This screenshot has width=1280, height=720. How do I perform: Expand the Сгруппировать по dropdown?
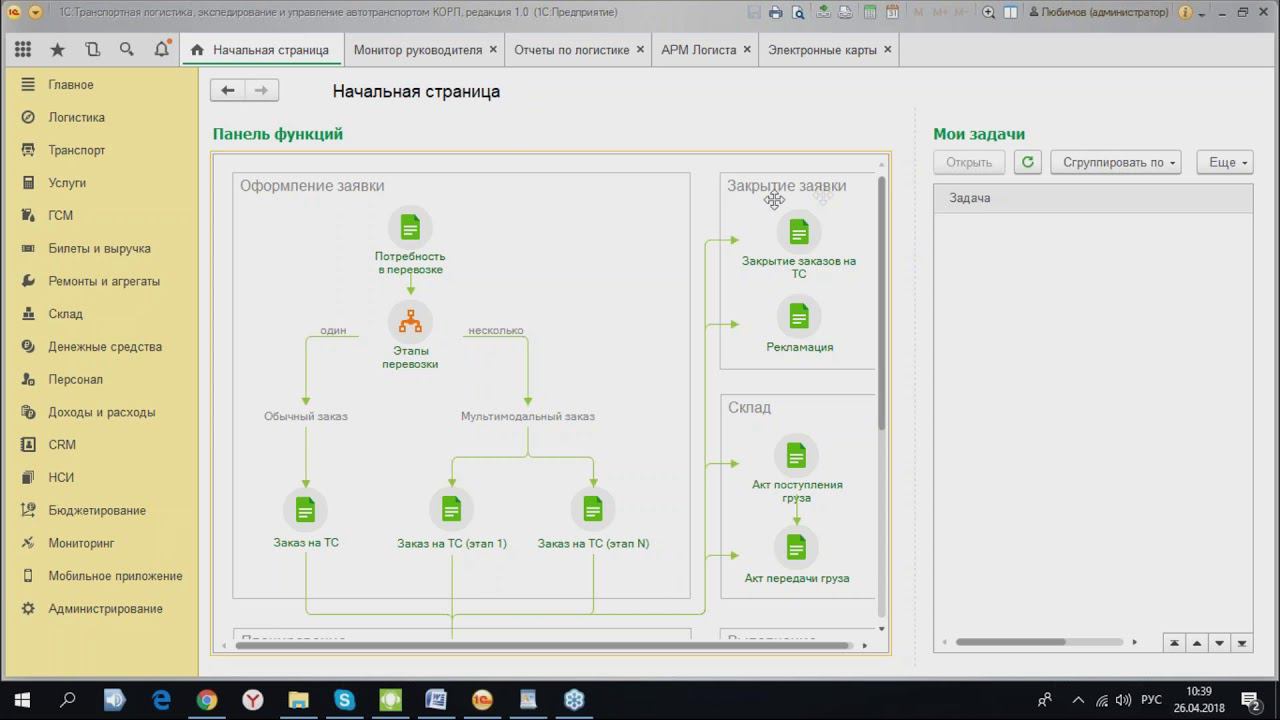(1116, 162)
